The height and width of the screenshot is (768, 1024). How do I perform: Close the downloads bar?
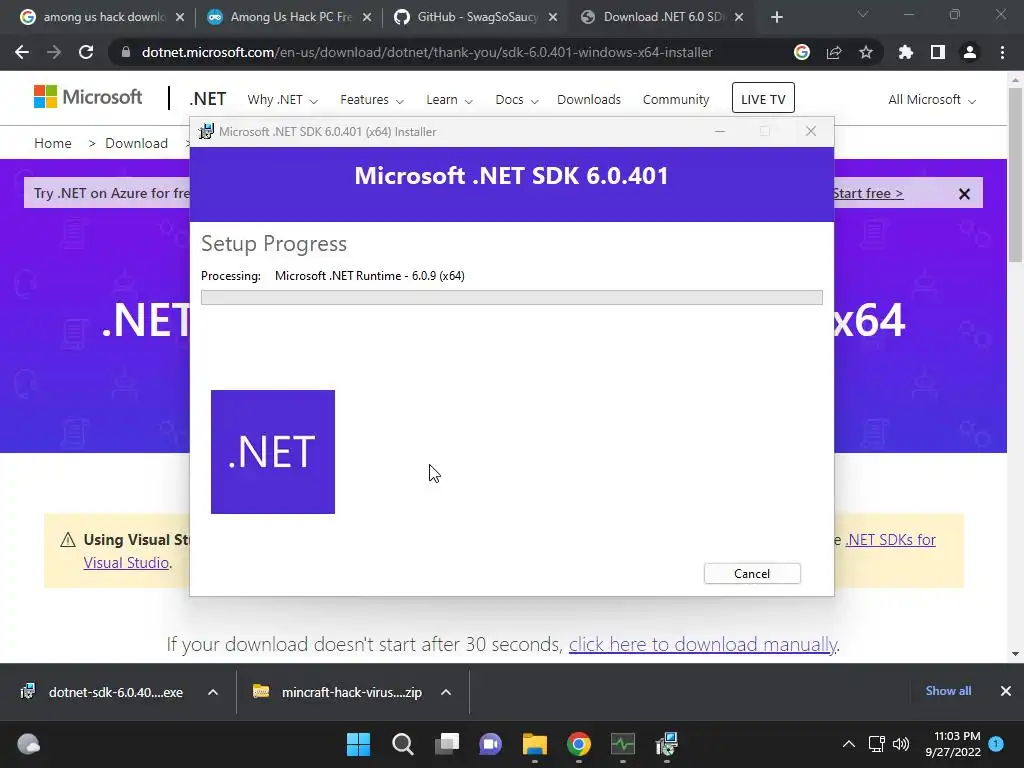pyautogui.click(x=1006, y=691)
